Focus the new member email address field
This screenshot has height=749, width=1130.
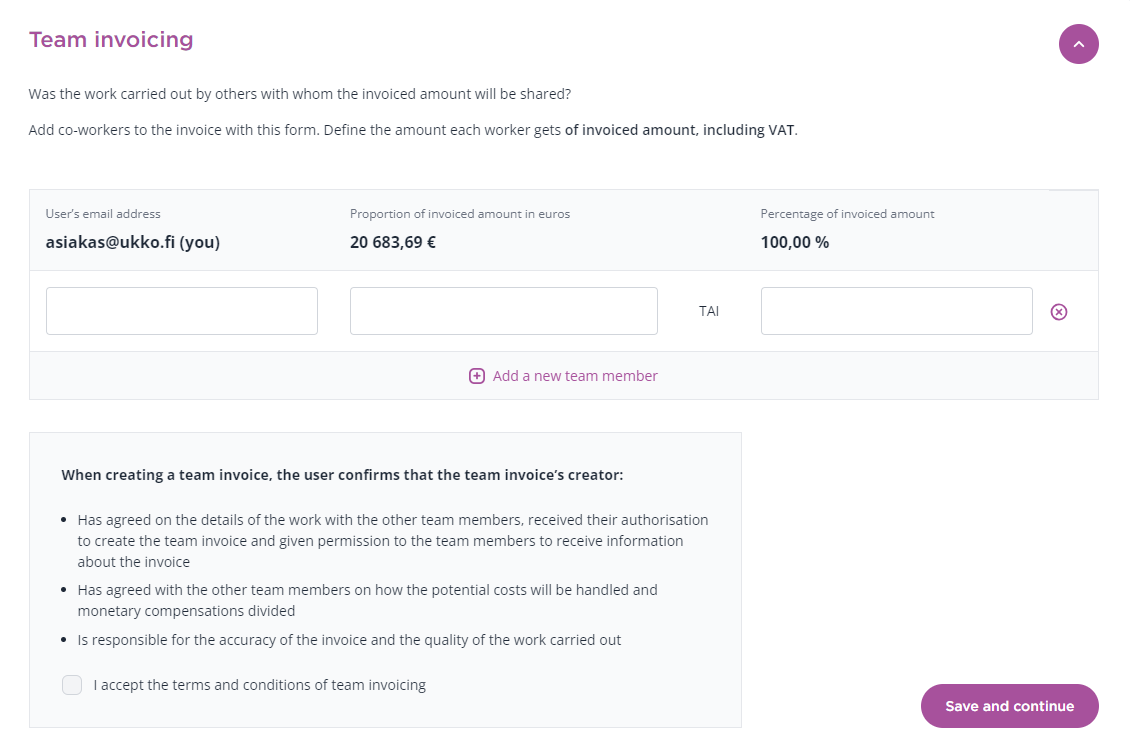pyautogui.click(x=182, y=311)
